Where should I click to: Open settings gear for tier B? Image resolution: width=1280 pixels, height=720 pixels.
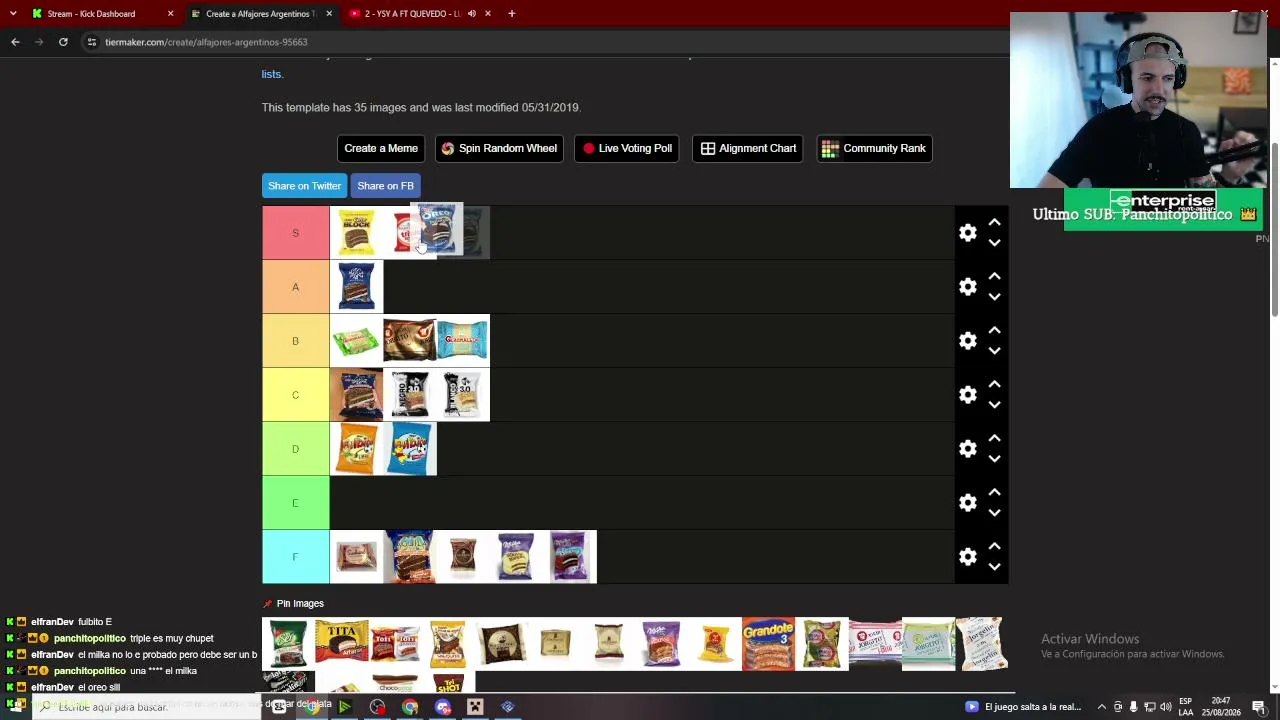pos(967,340)
